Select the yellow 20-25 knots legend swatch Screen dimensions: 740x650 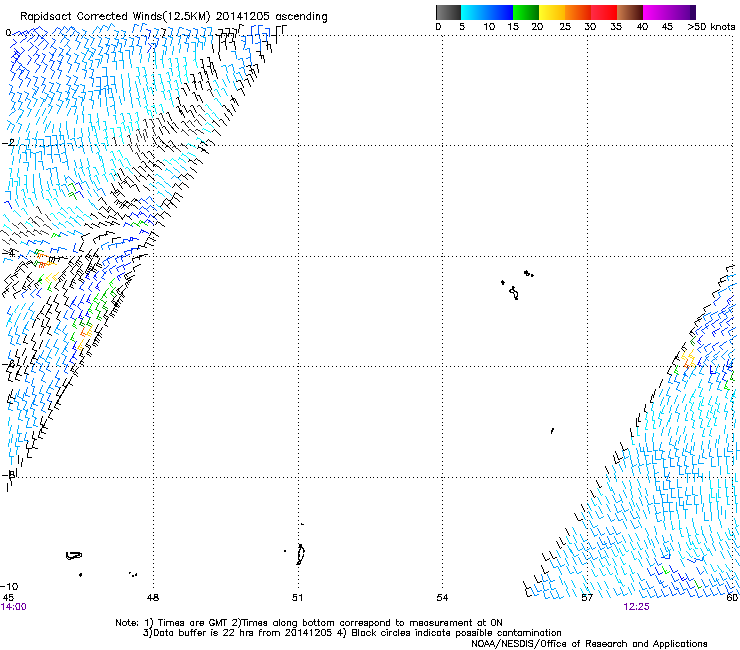[552, 12]
